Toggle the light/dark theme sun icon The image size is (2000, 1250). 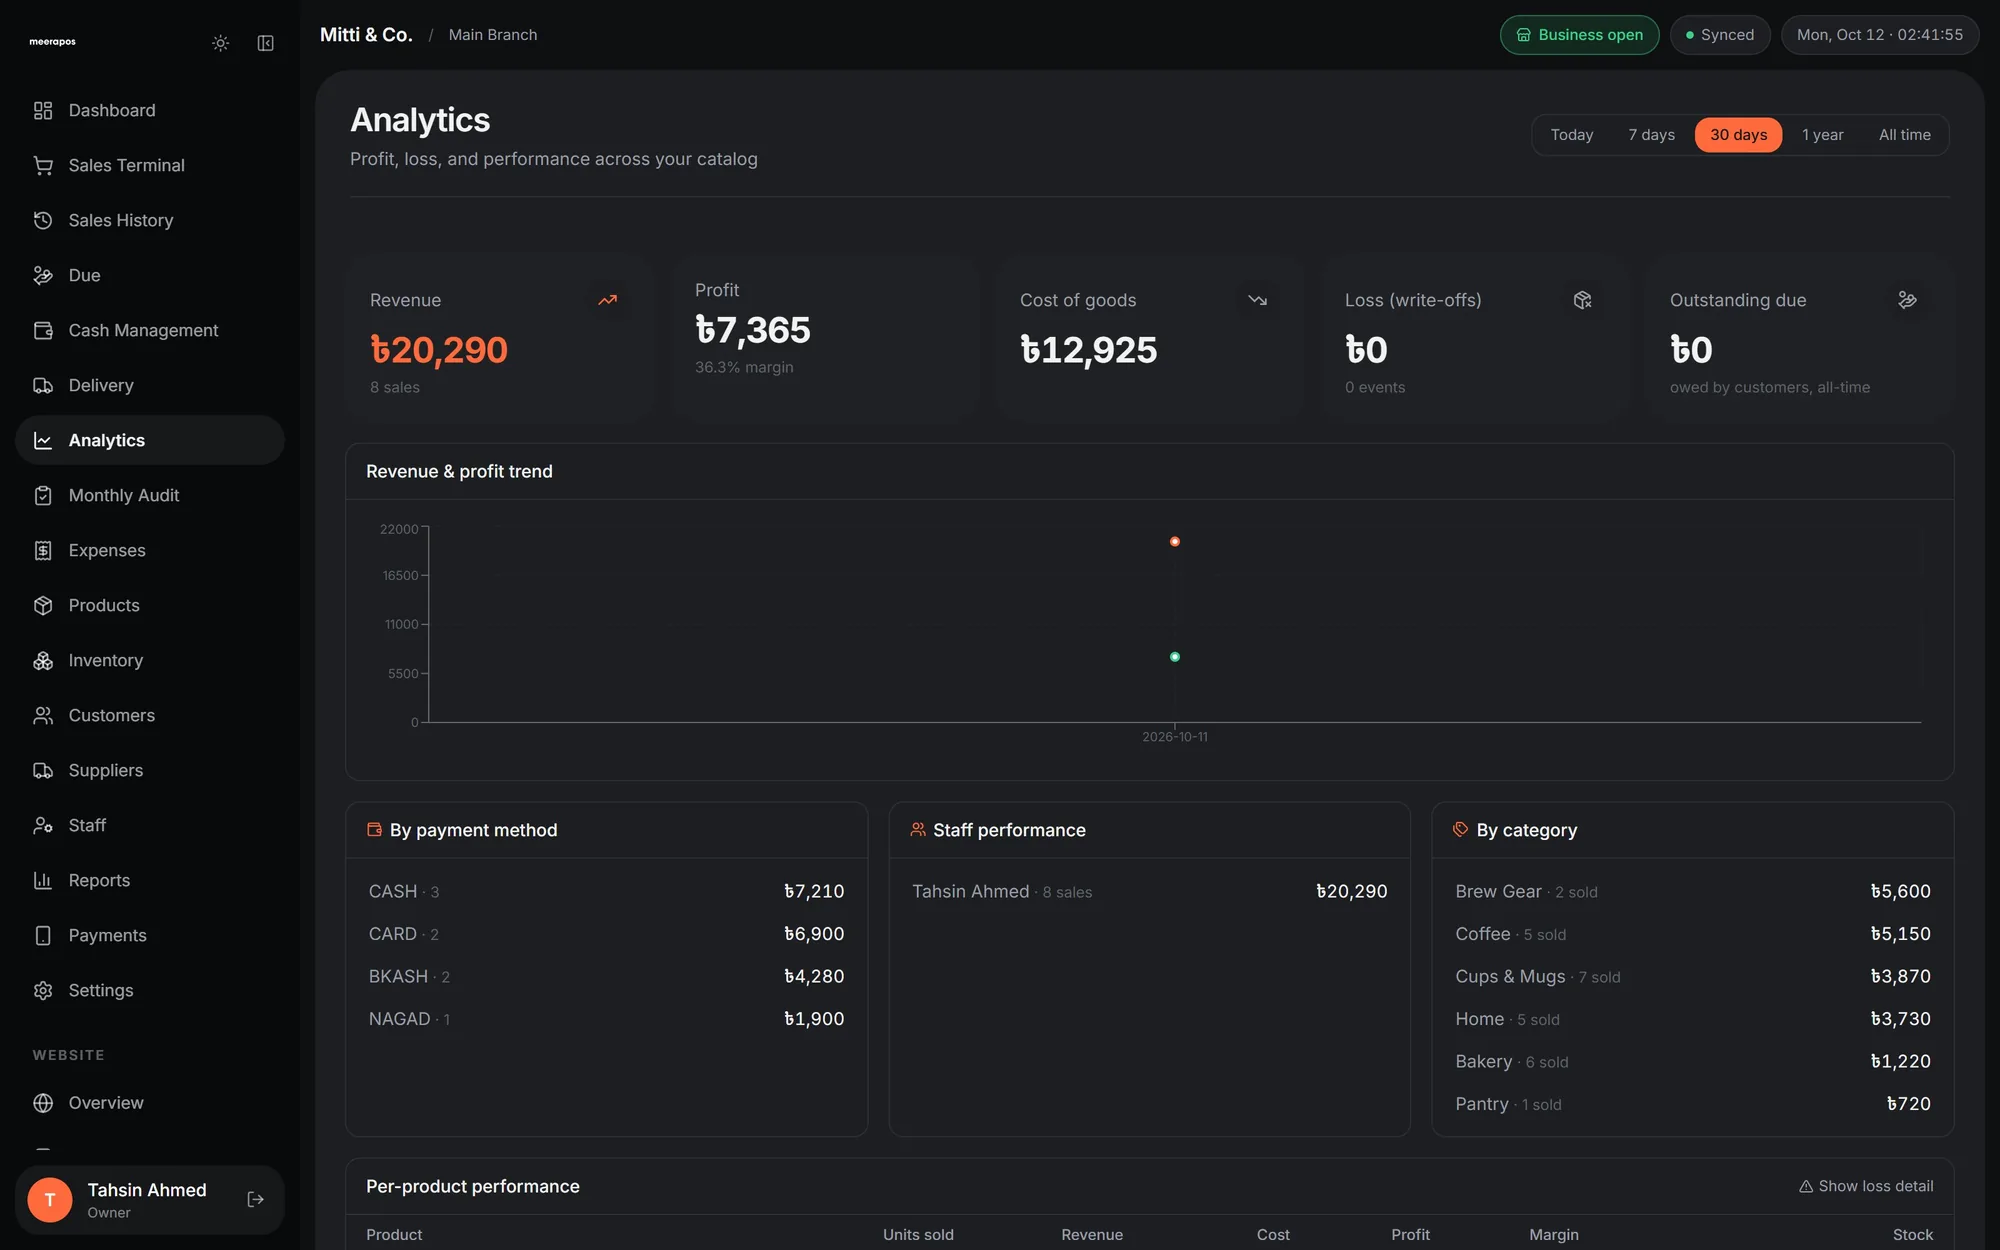[220, 43]
